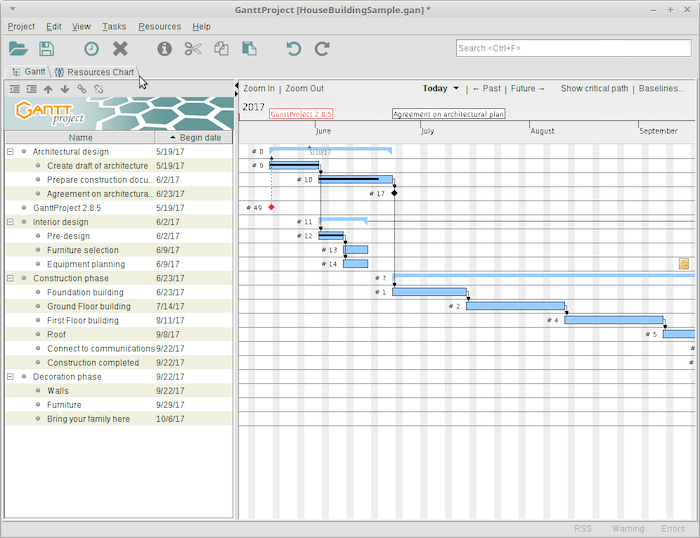Open the Warning status indicator
This screenshot has width=700, height=538.
click(x=628, y=529)
